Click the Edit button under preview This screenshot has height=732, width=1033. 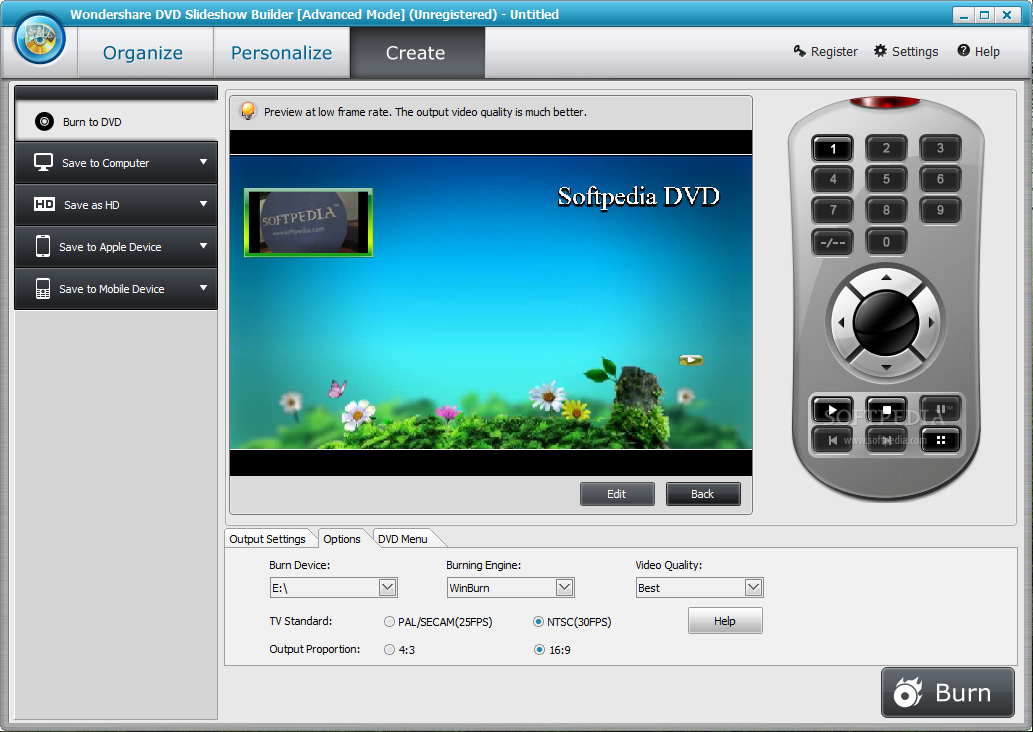tap(617, 494)
